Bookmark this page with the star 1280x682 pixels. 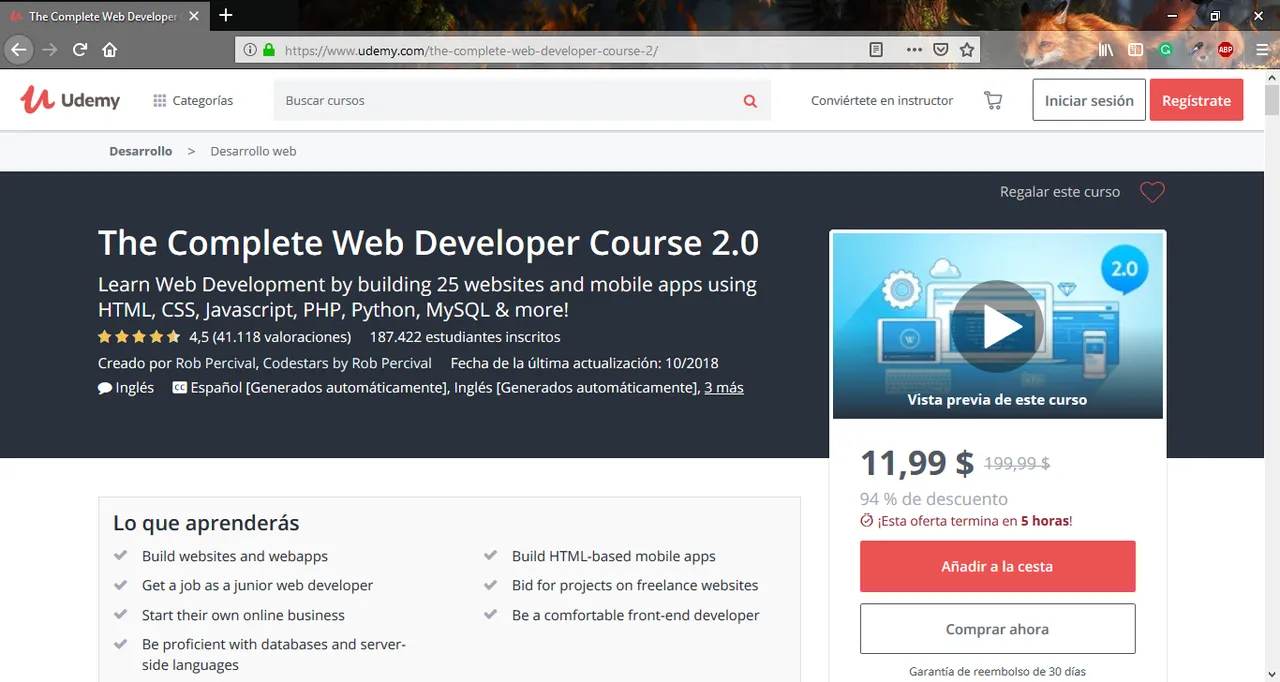click(x=967, y=49)
